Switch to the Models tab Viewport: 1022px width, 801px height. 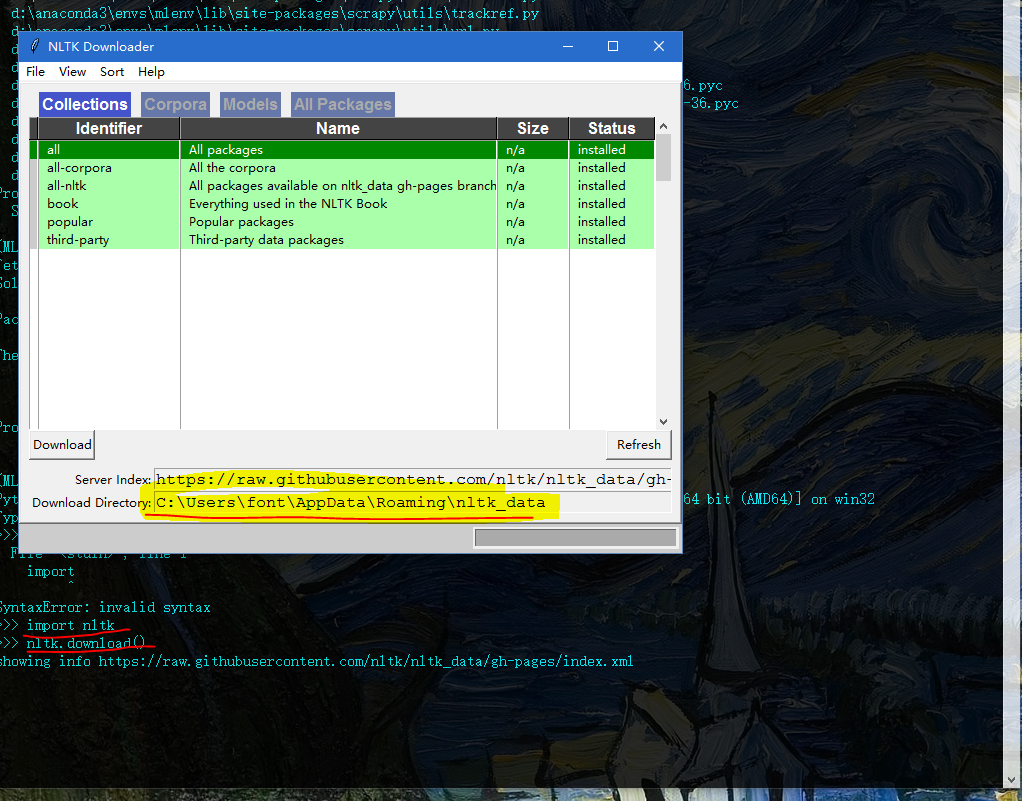click(250, 104)
